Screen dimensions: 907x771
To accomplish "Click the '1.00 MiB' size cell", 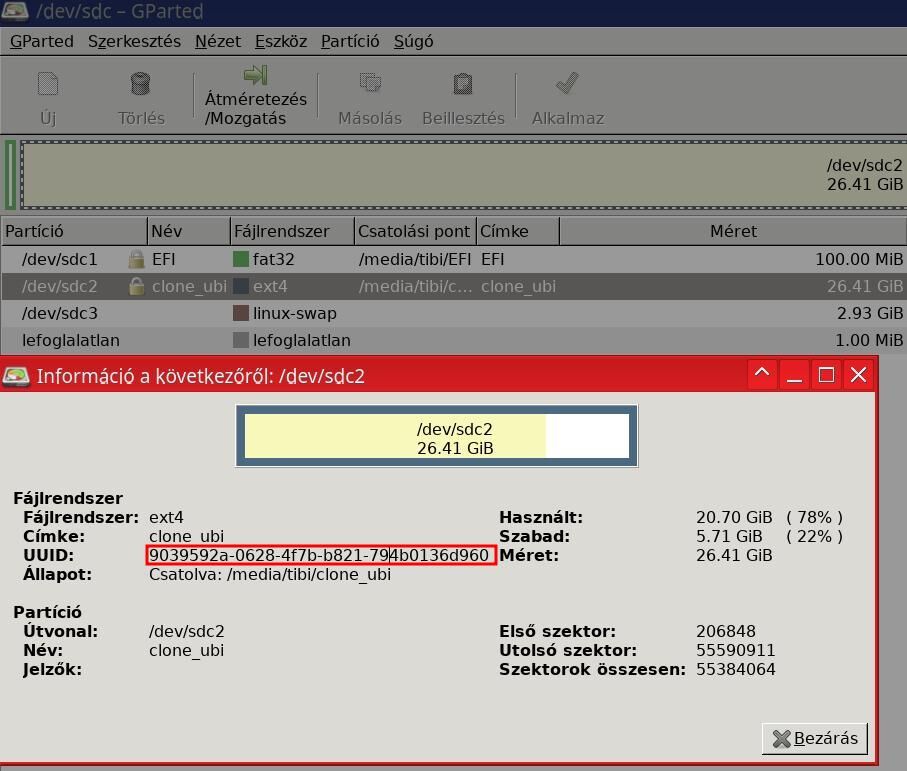I will (x=869, y=340).
